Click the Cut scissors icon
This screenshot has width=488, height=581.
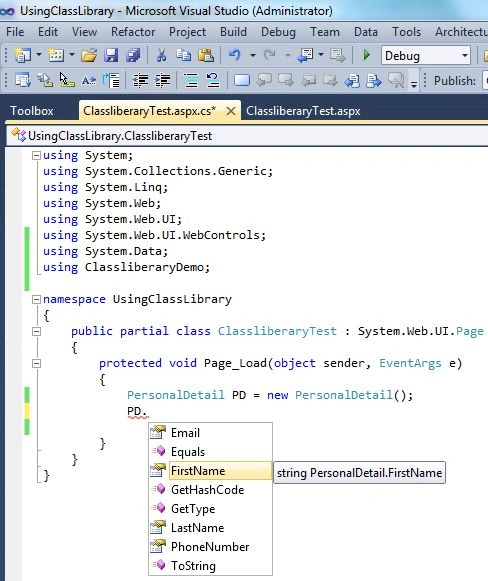(161, 56)
